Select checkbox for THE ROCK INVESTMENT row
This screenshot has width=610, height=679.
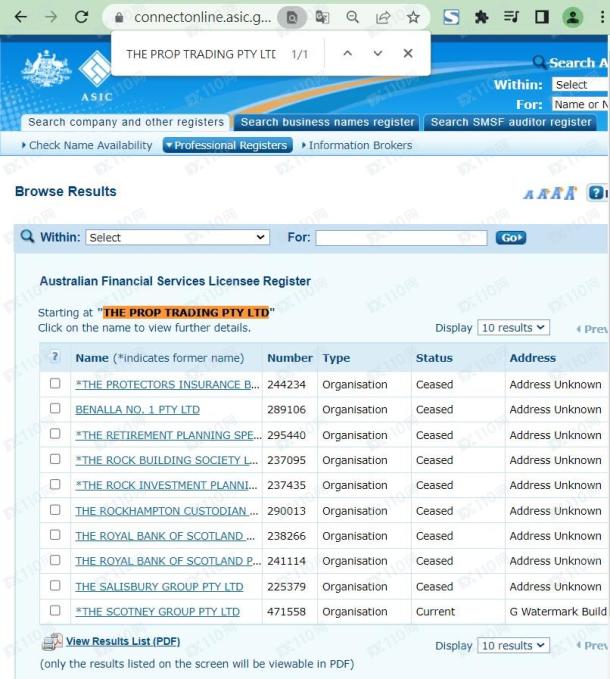point(55,484)
